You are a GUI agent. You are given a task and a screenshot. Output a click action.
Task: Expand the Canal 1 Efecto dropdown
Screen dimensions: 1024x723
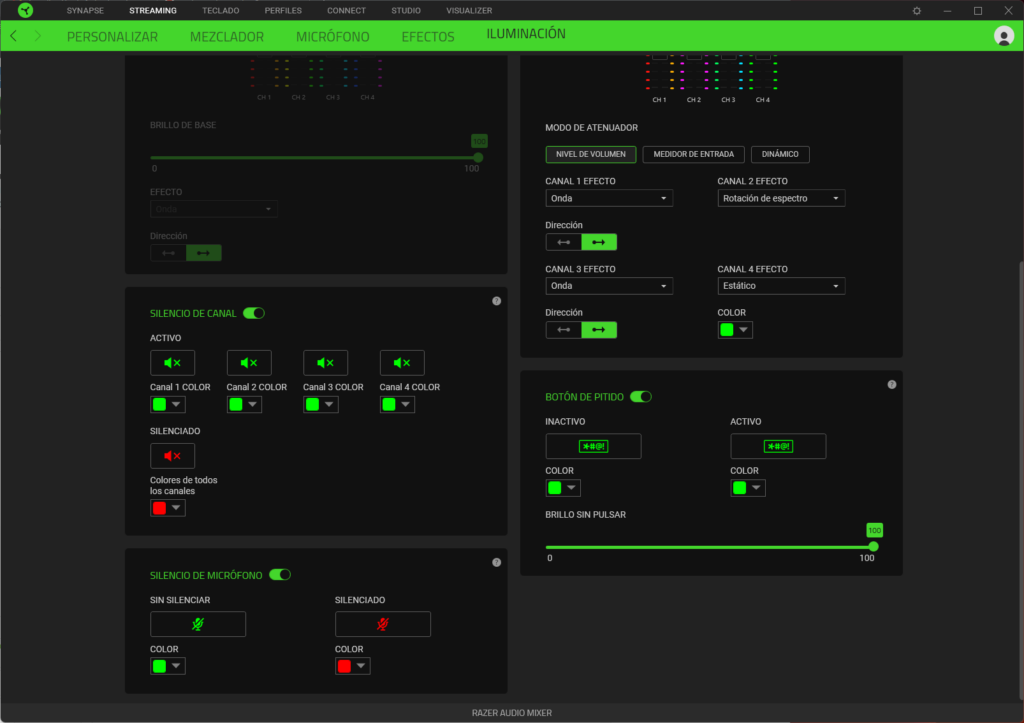(x=609, y=198)
